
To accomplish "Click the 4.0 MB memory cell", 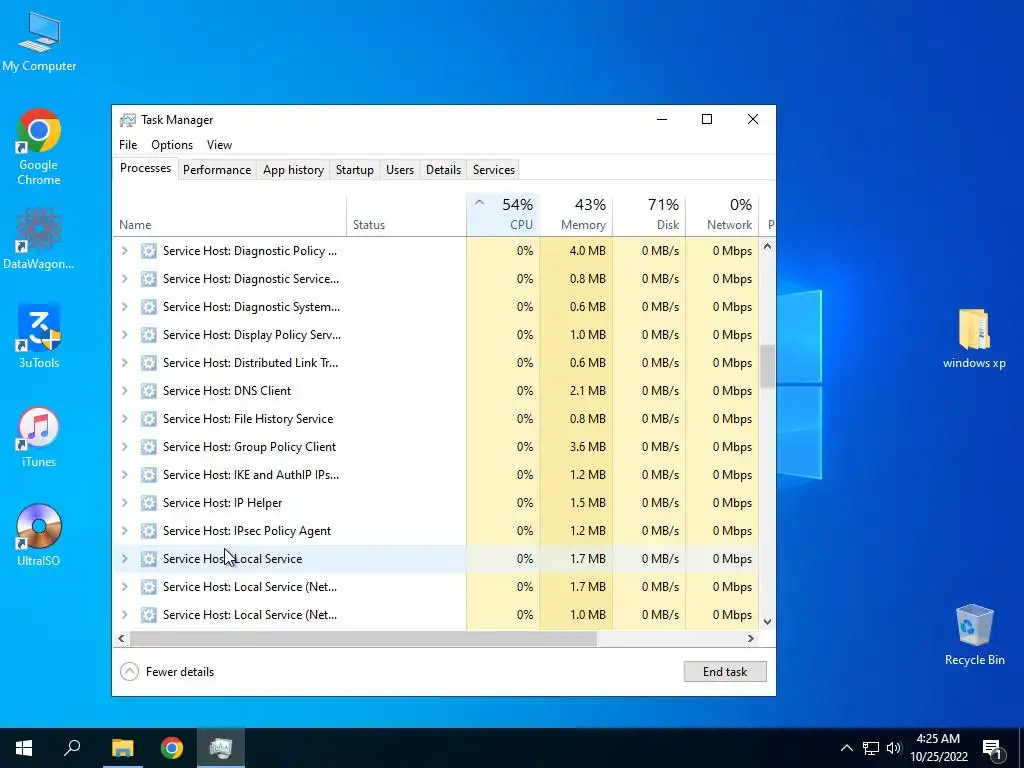I will pyautogui.click(x=577, y=251).
